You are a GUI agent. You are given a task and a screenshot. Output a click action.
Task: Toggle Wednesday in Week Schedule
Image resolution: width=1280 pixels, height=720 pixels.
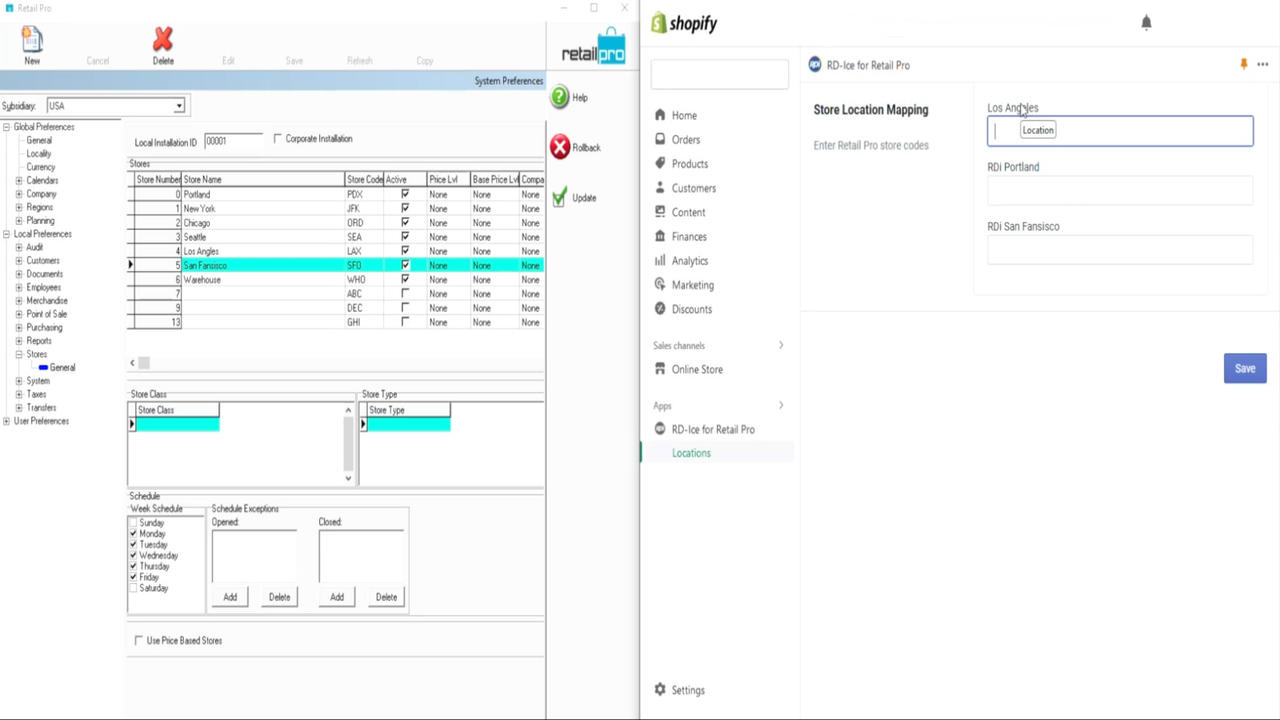tap(134, 555)
